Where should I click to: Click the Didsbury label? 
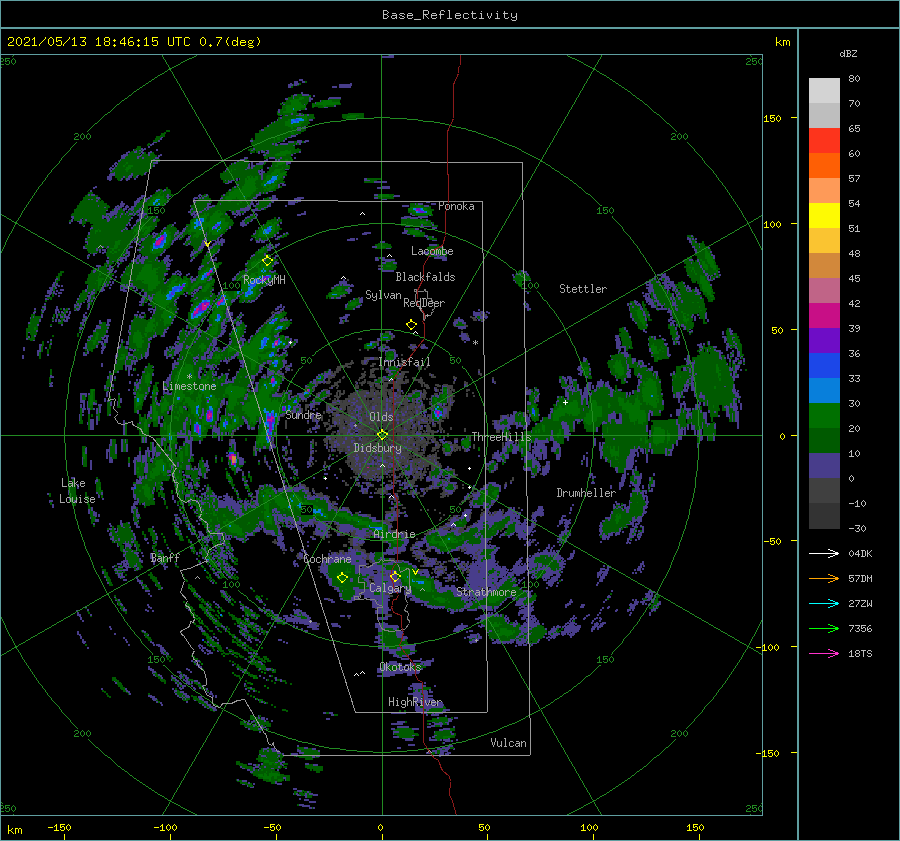pos(378,448)
